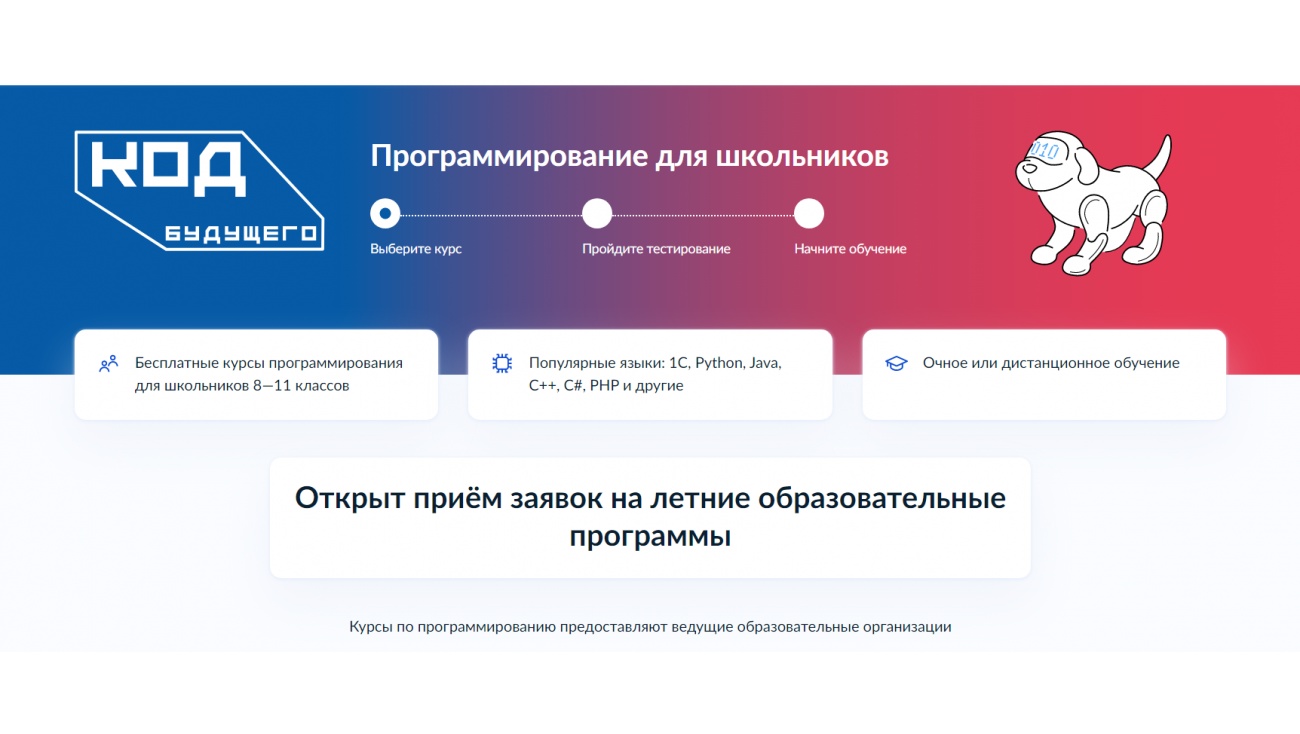Click the text about ведущие образовательные организации
Image resolution: width=1300 pixels, height=734 pixels.
[x=650, y=626]
